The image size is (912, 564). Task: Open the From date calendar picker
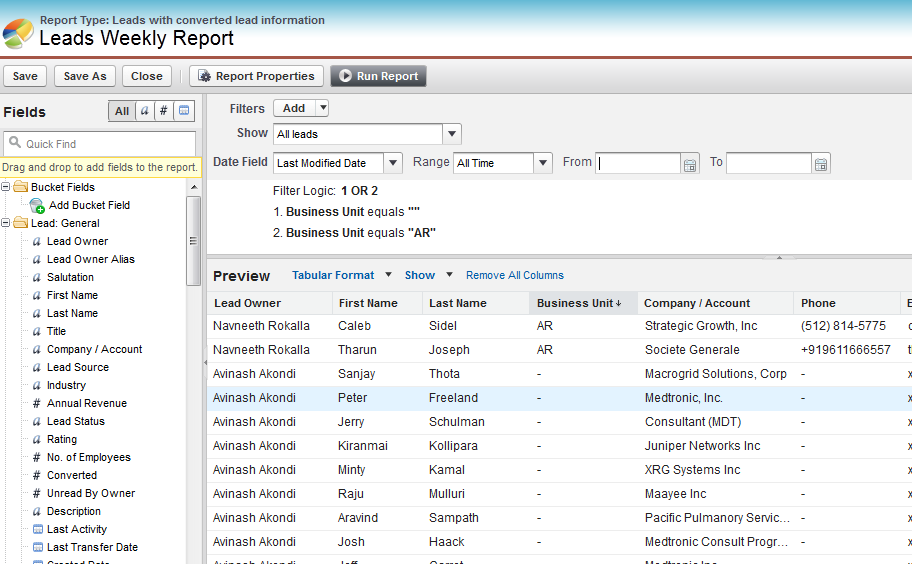point(690,164)
